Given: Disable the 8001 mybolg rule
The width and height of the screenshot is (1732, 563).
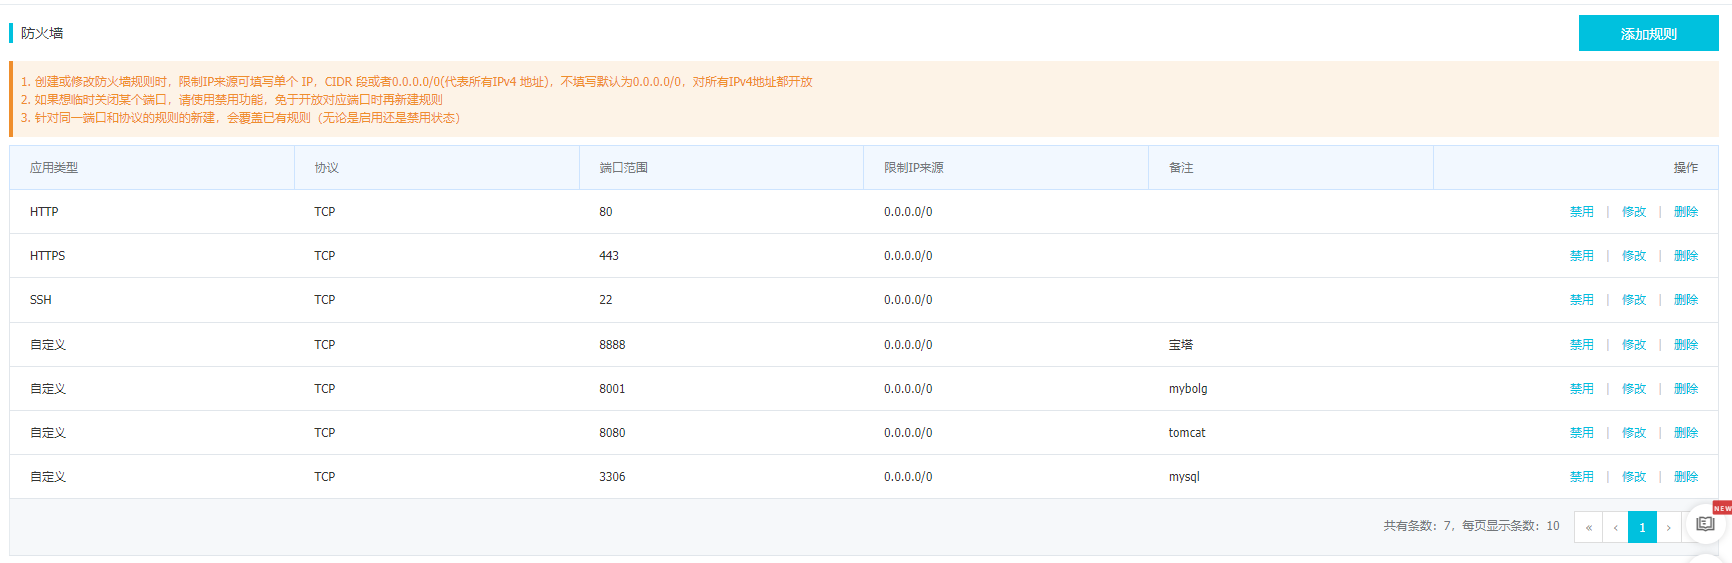Looking at the screenshot, I should click(x=1581, y=389).
